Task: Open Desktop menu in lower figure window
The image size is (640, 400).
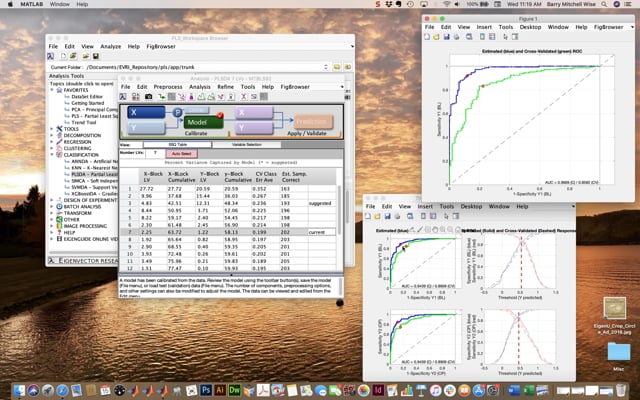Action: (x=471, y=206)
